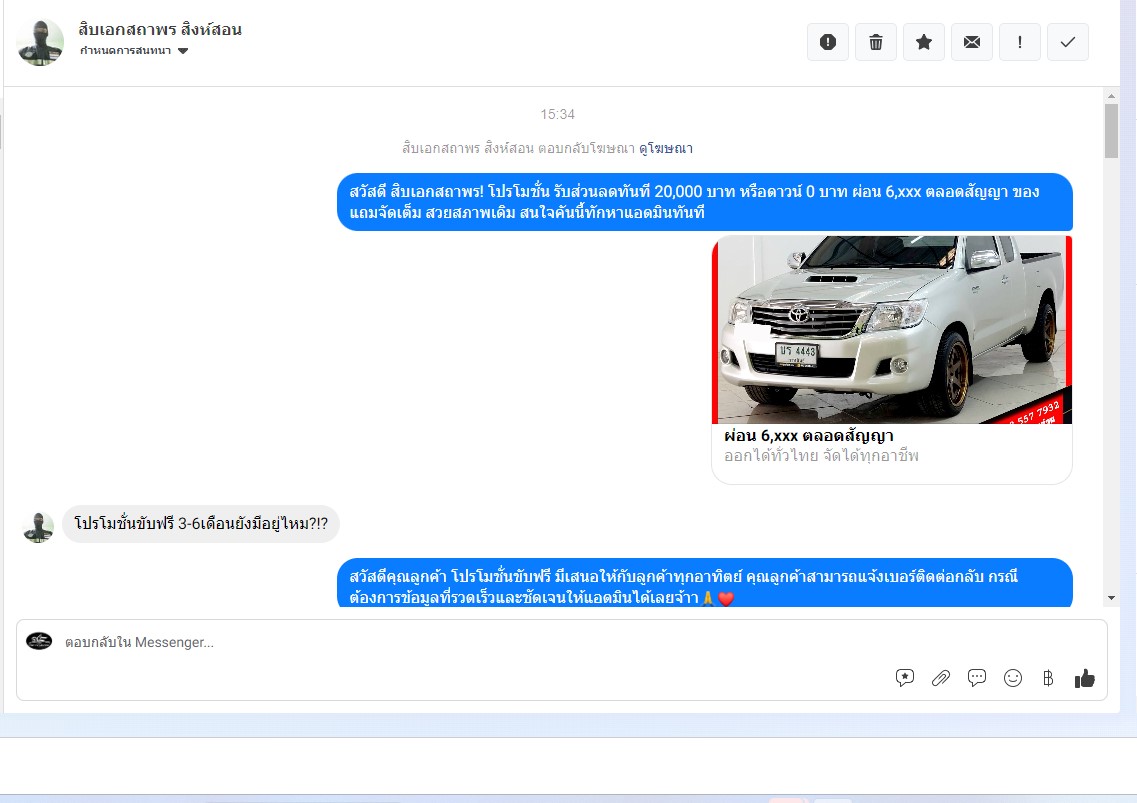Flag conversation as important with exclamation icon
The width and height of the screenshot is (1137, 803).
(1020, 42)
